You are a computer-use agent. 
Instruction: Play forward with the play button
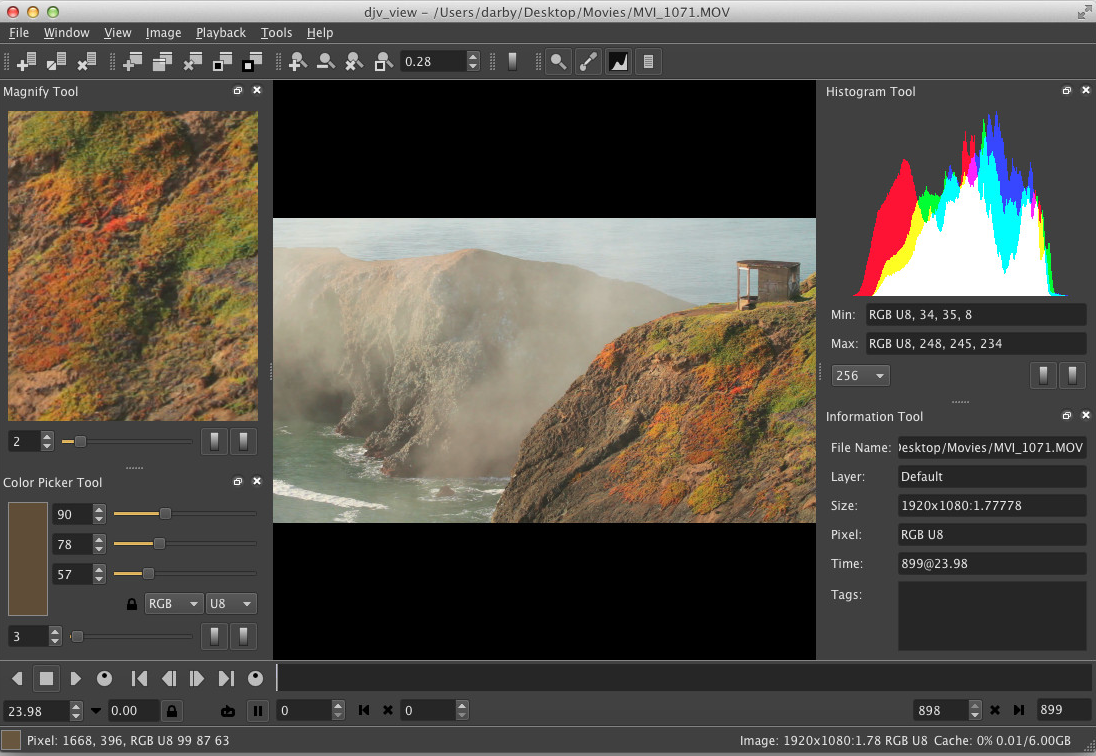75,678
